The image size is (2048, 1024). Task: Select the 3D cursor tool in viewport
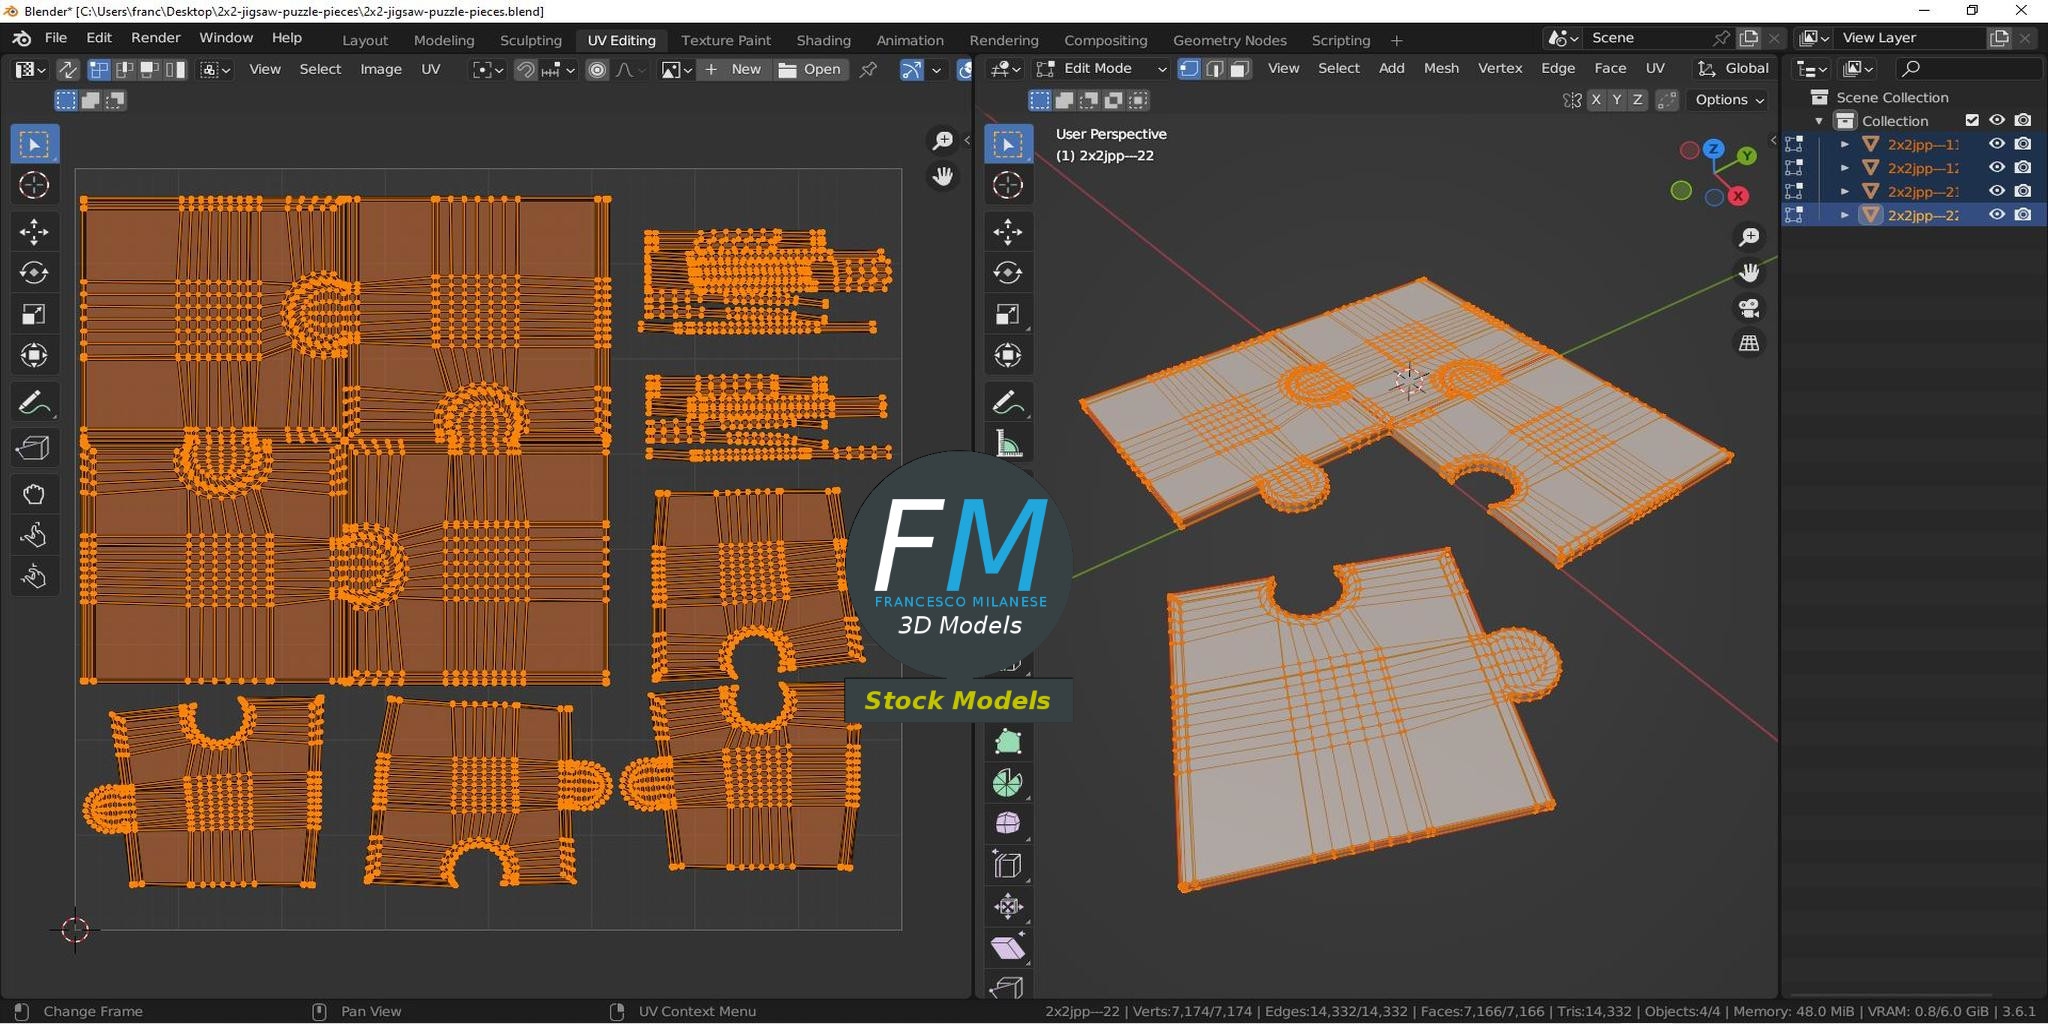(1007, 185)
